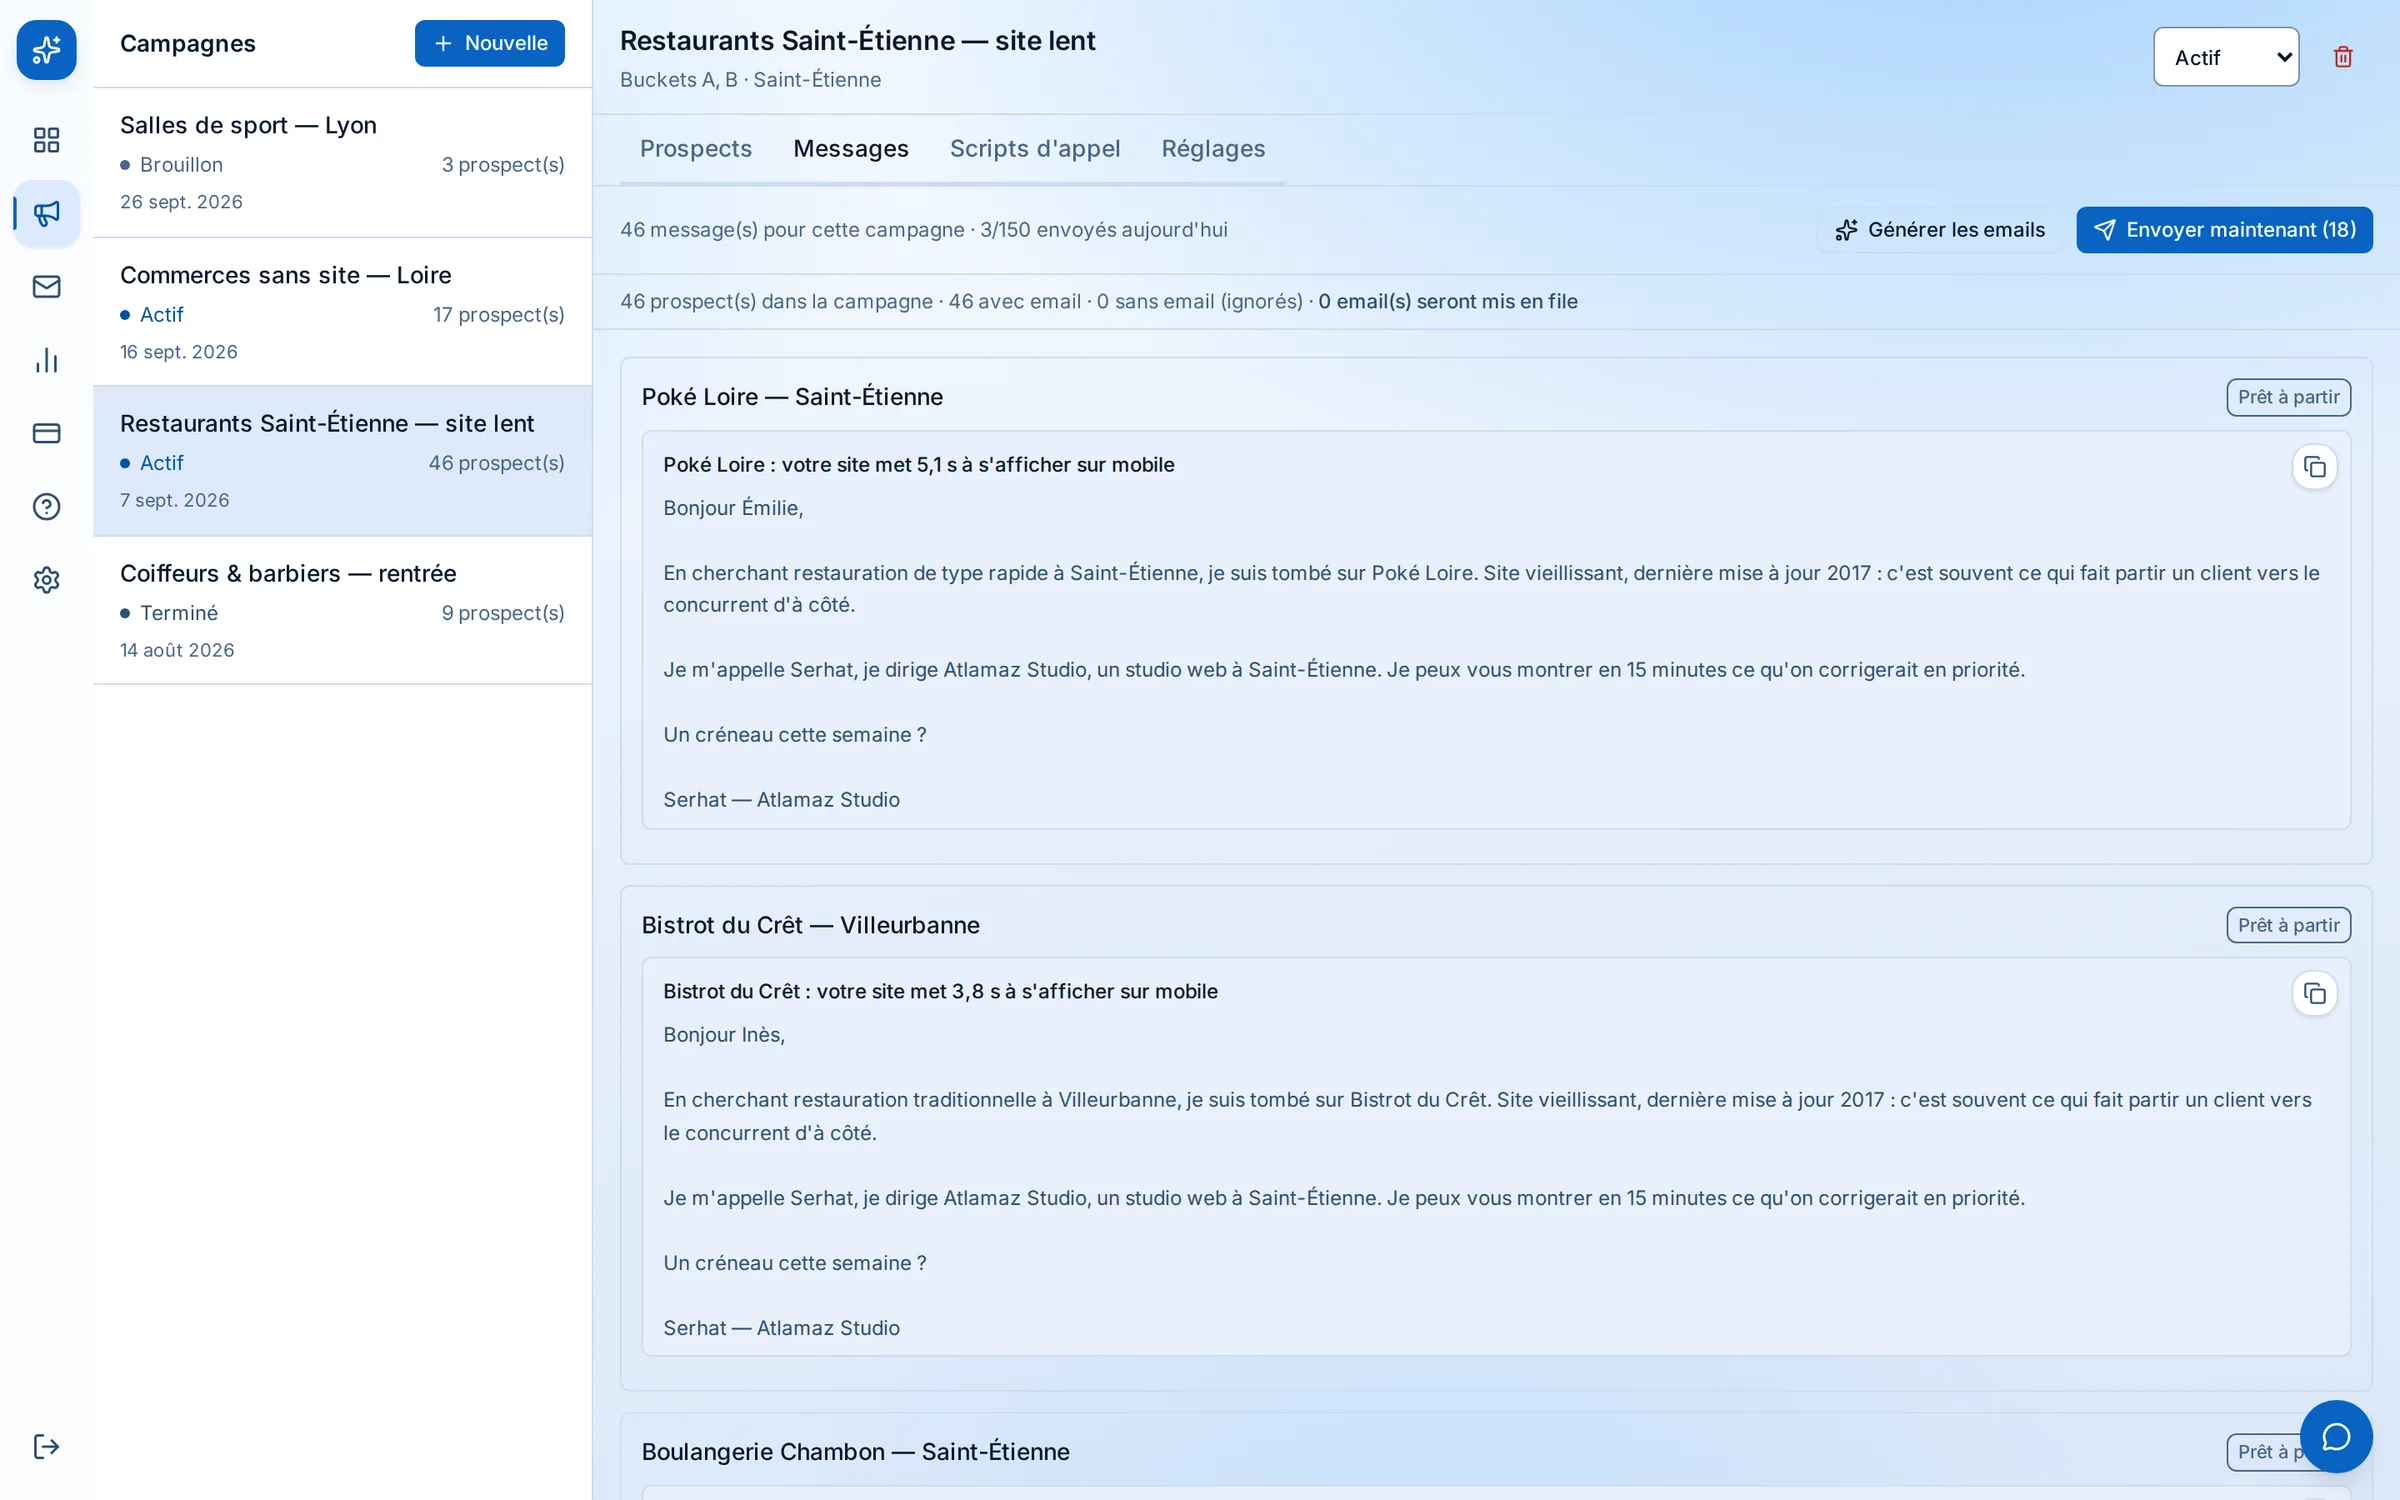The width and height of the screenshot is (2400, 1500).
Task: Click the Poké Loire — Saint-Étienne heading
Action: click(x=792, y=397)
